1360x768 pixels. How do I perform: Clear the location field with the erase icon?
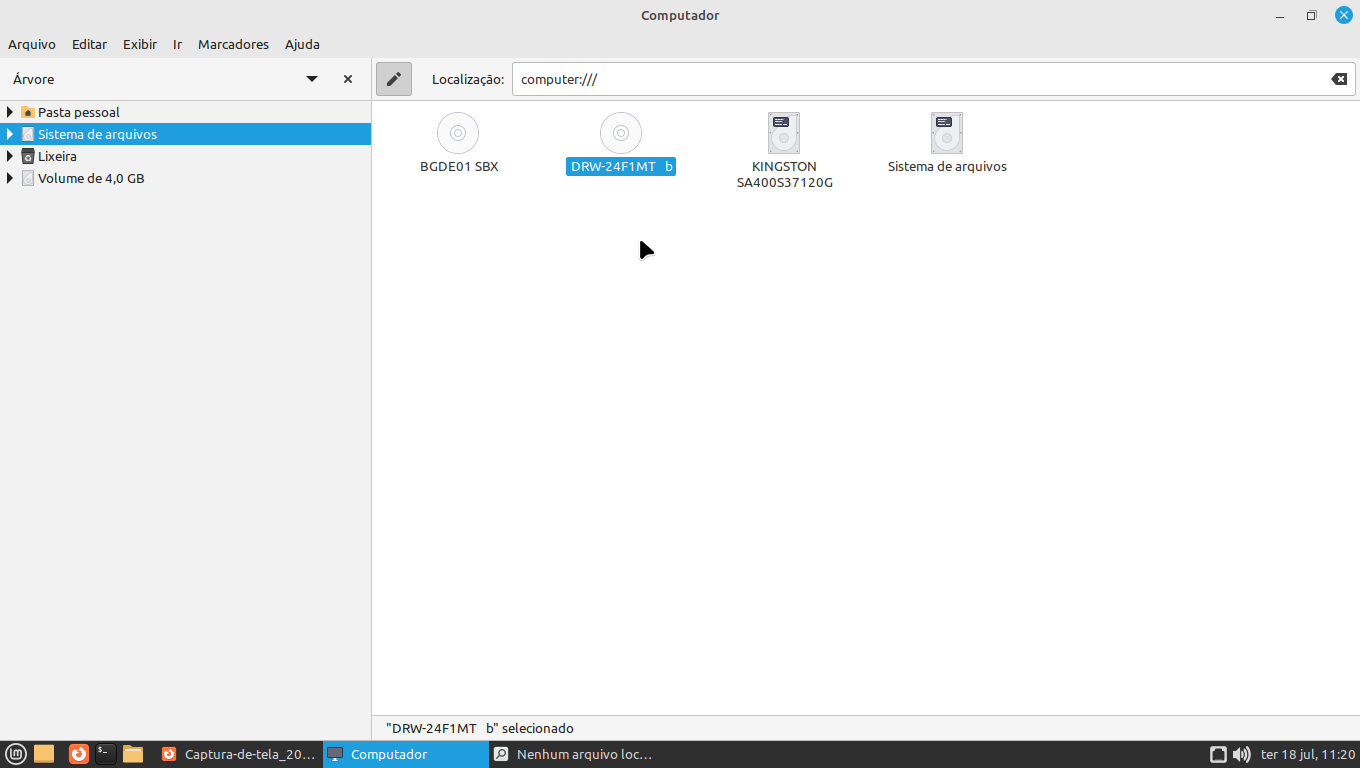click(x=1339, y=79)
